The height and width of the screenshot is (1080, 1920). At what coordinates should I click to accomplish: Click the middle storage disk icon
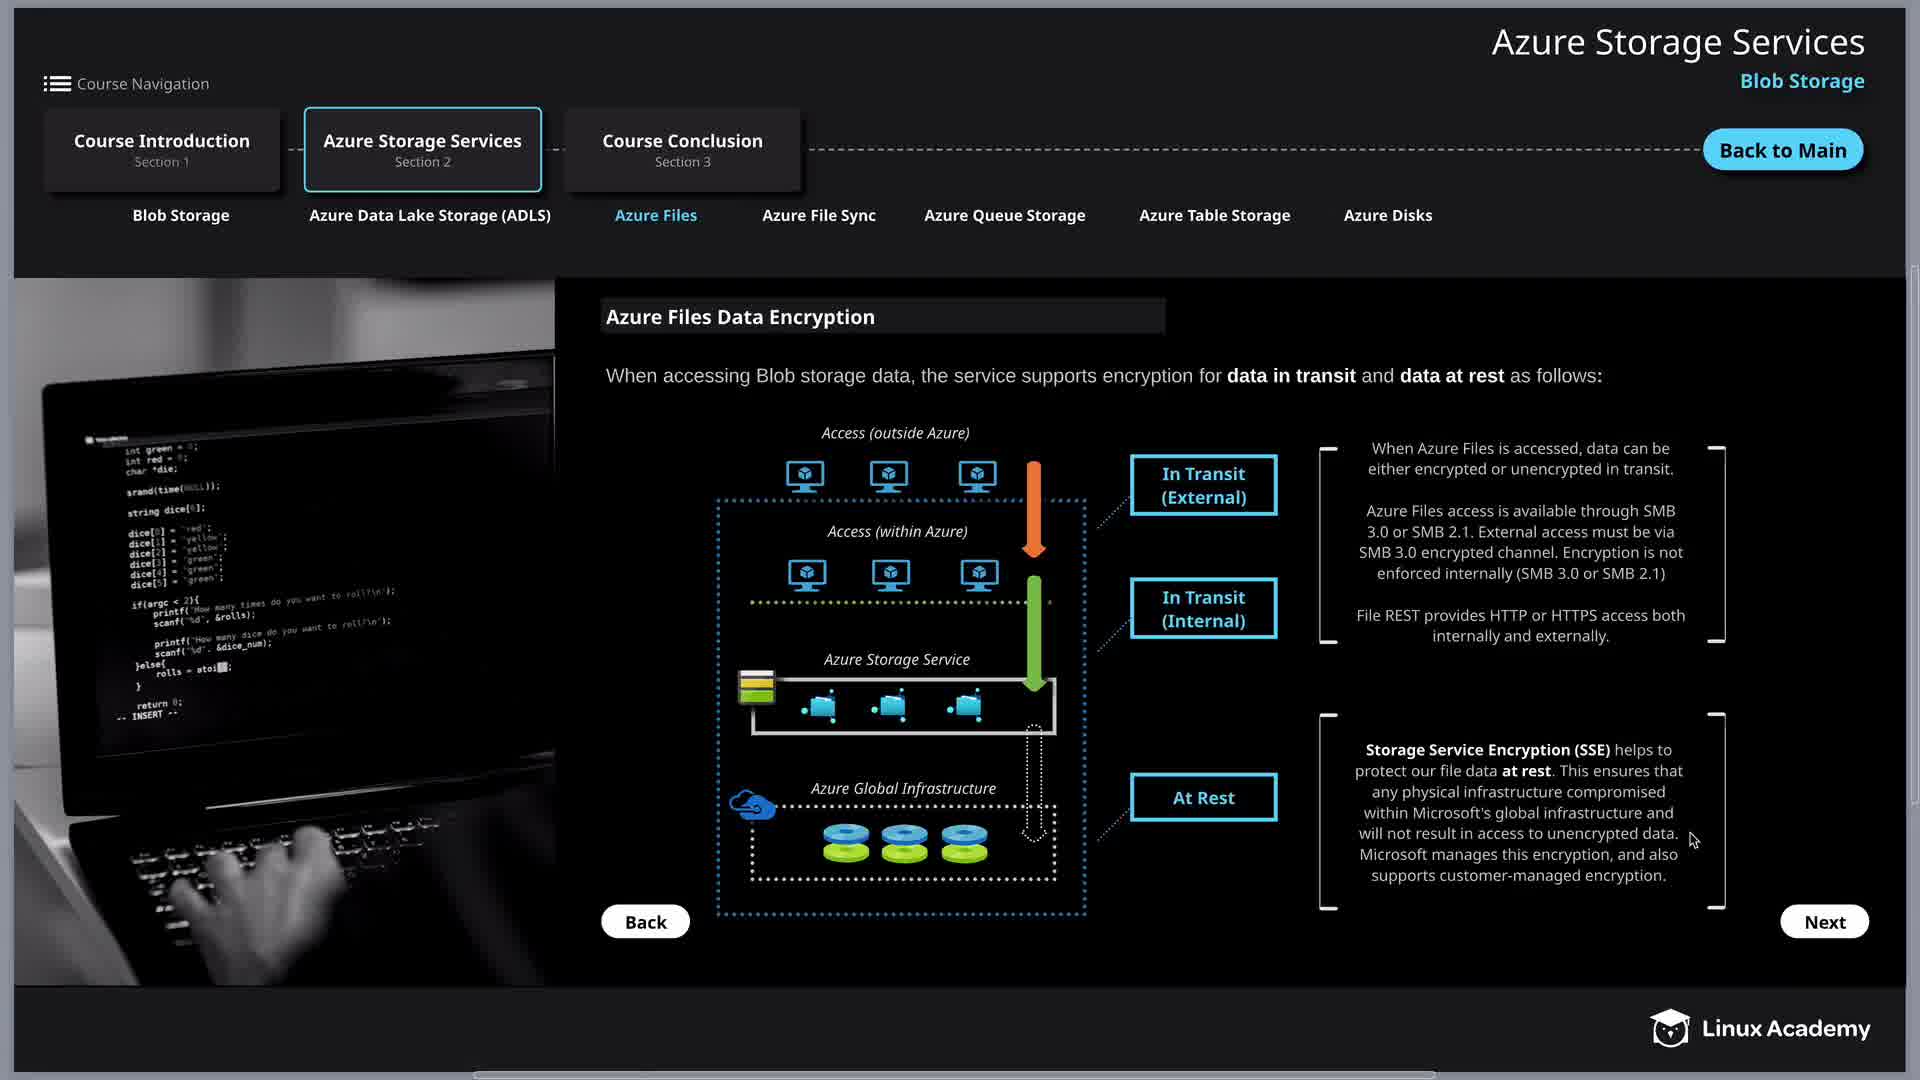click(904, 843)
